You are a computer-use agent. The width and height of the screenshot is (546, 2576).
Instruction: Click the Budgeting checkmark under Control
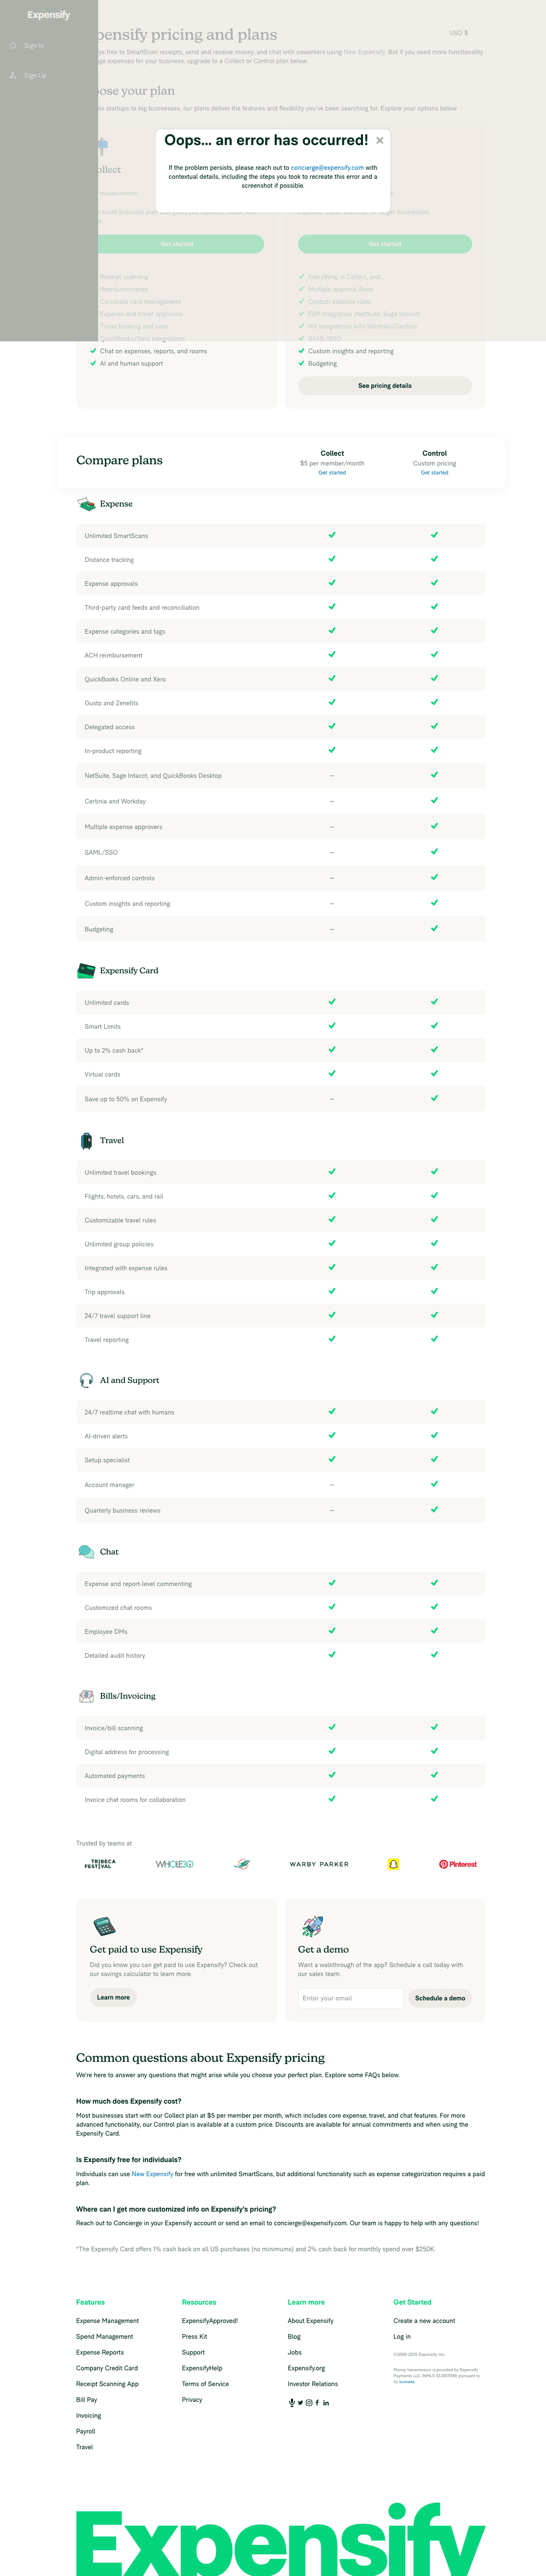tap(434, 928)
